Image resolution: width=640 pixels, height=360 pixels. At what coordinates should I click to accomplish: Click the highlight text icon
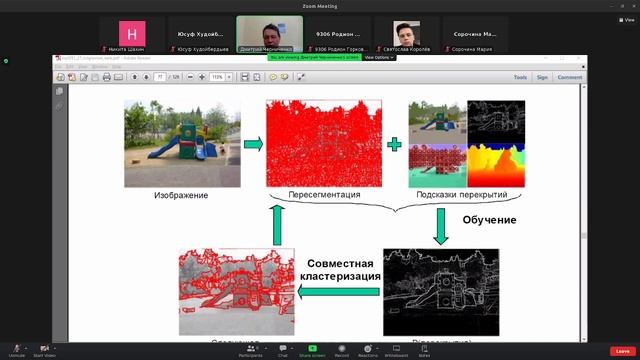point(284,77)
